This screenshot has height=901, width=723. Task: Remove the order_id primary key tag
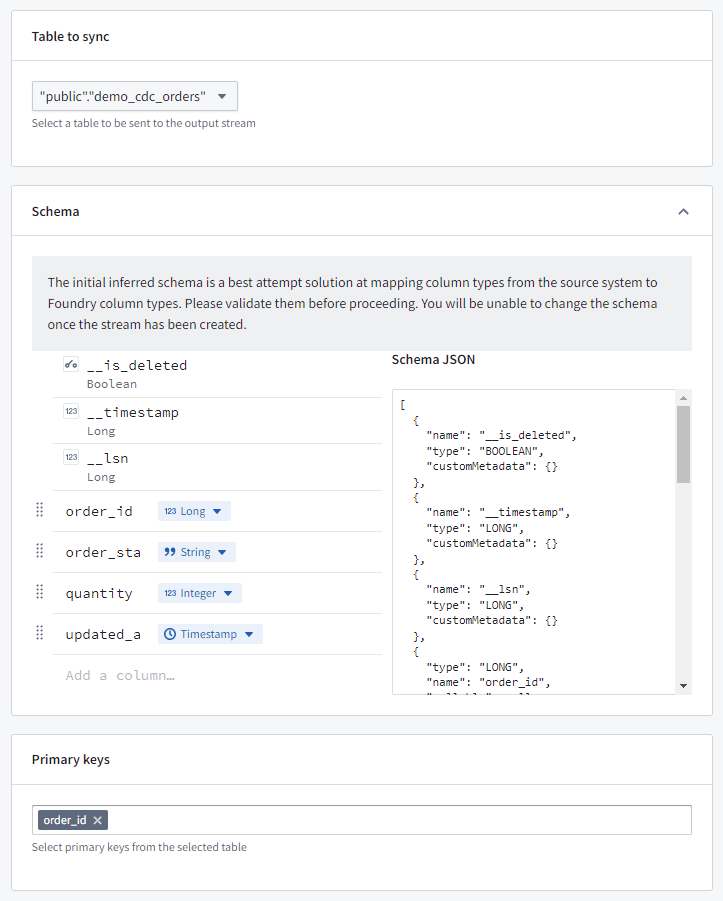click(x=98, y=820)
